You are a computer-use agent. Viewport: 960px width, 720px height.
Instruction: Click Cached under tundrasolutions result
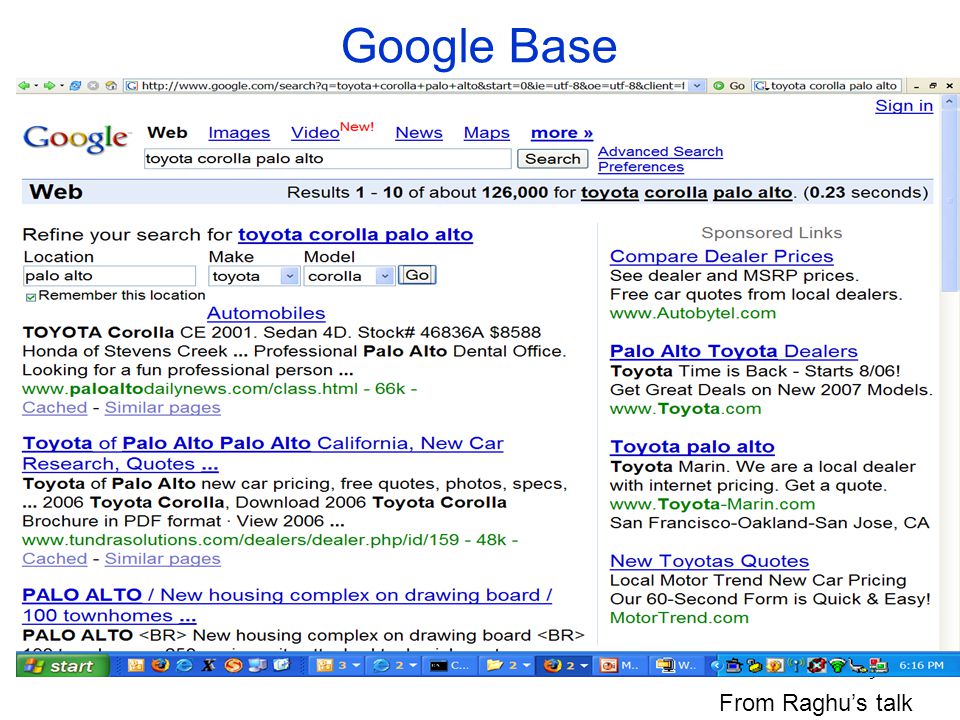[x=54, y=559]
